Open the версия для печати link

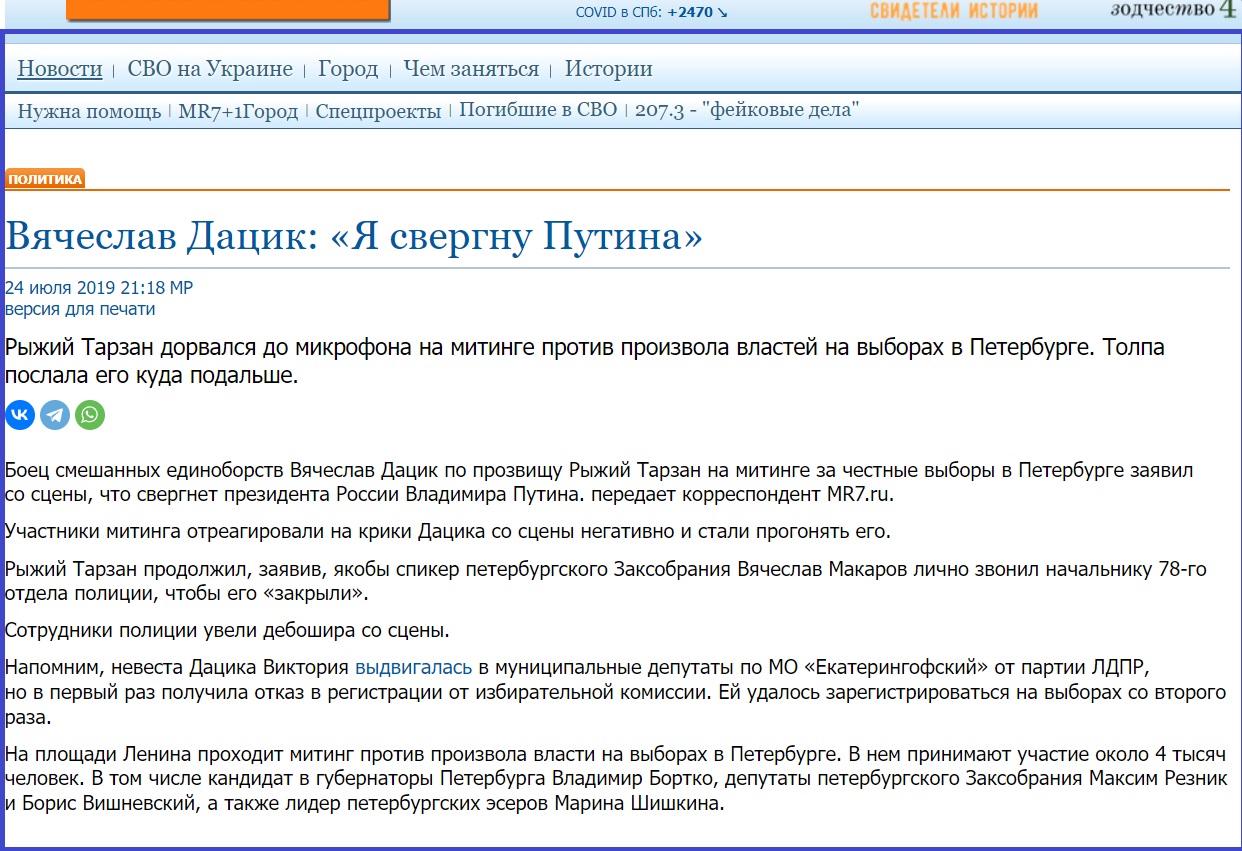coord(80,309)
